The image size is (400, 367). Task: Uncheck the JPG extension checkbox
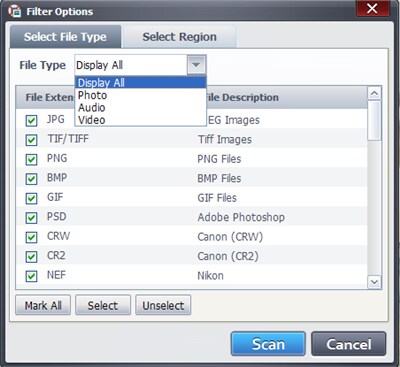31,120
